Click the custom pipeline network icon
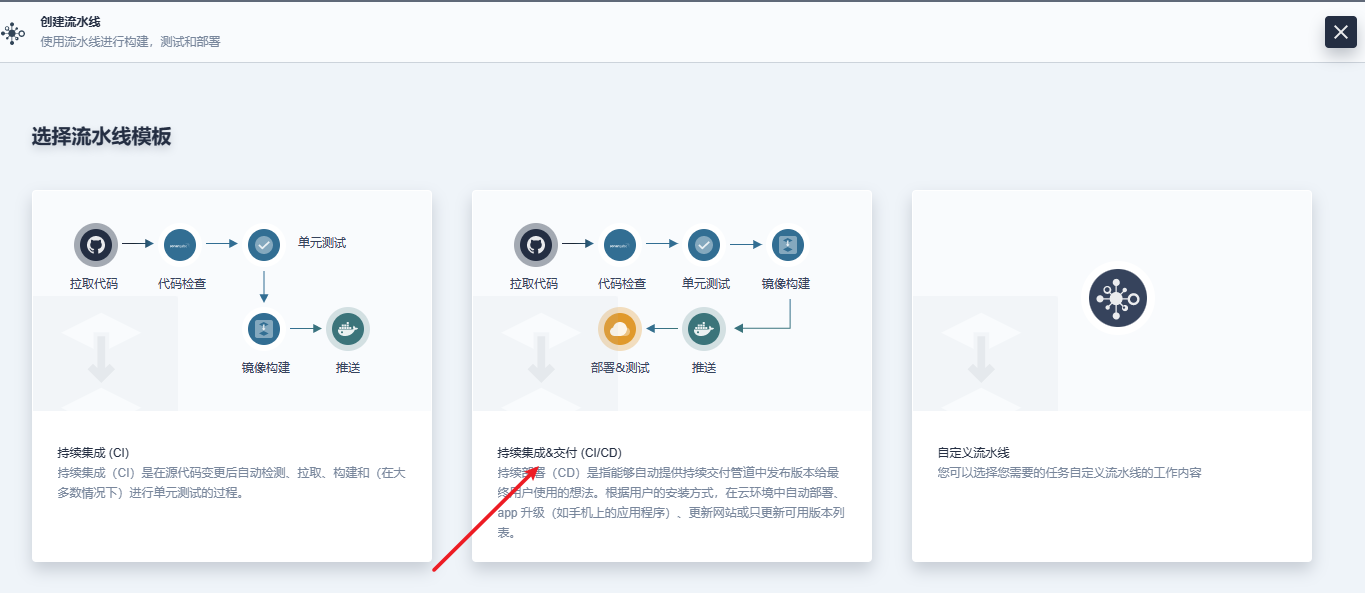The image size is (1365, 593). pos(1117,298)
